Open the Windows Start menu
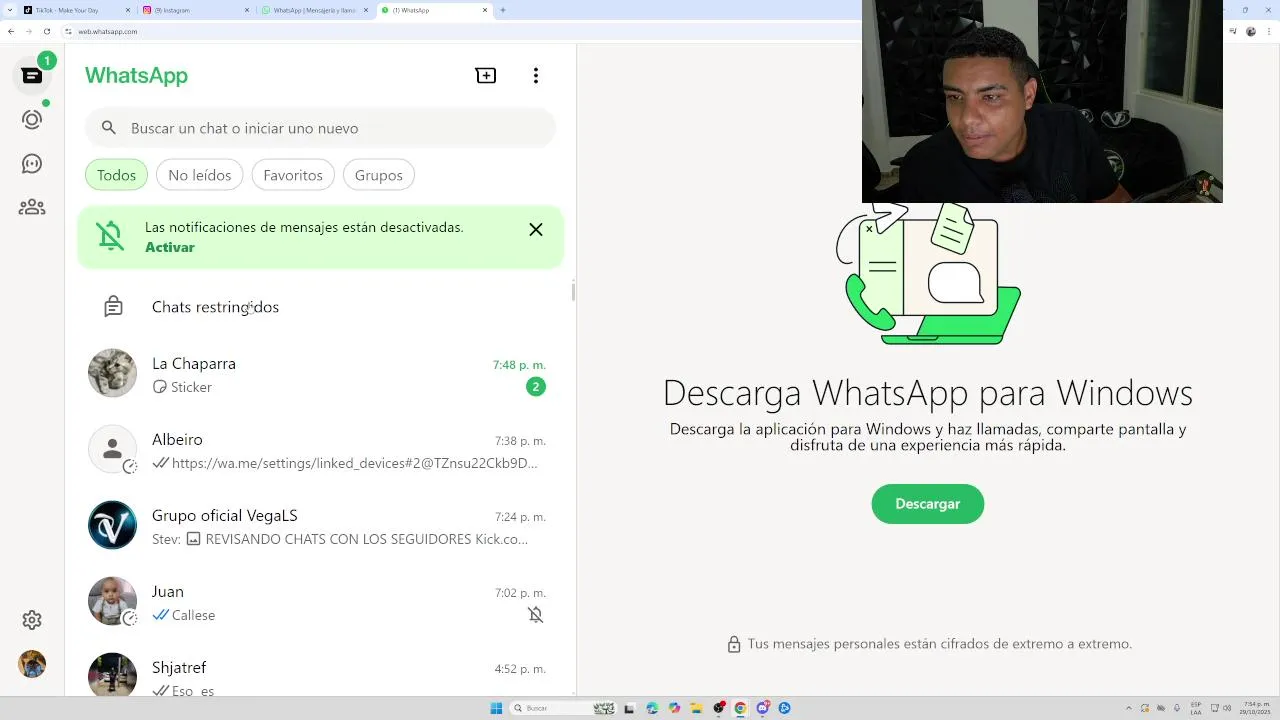This screenshot has width=1280, height=720. [496, 708]
